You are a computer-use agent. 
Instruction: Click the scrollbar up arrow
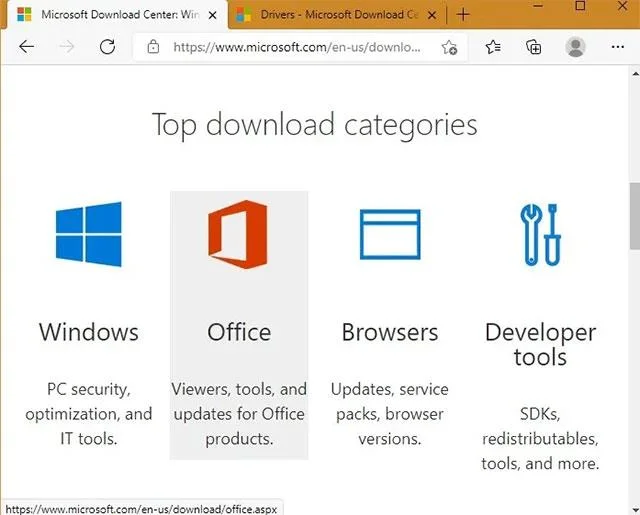click(x=635, y=74)
